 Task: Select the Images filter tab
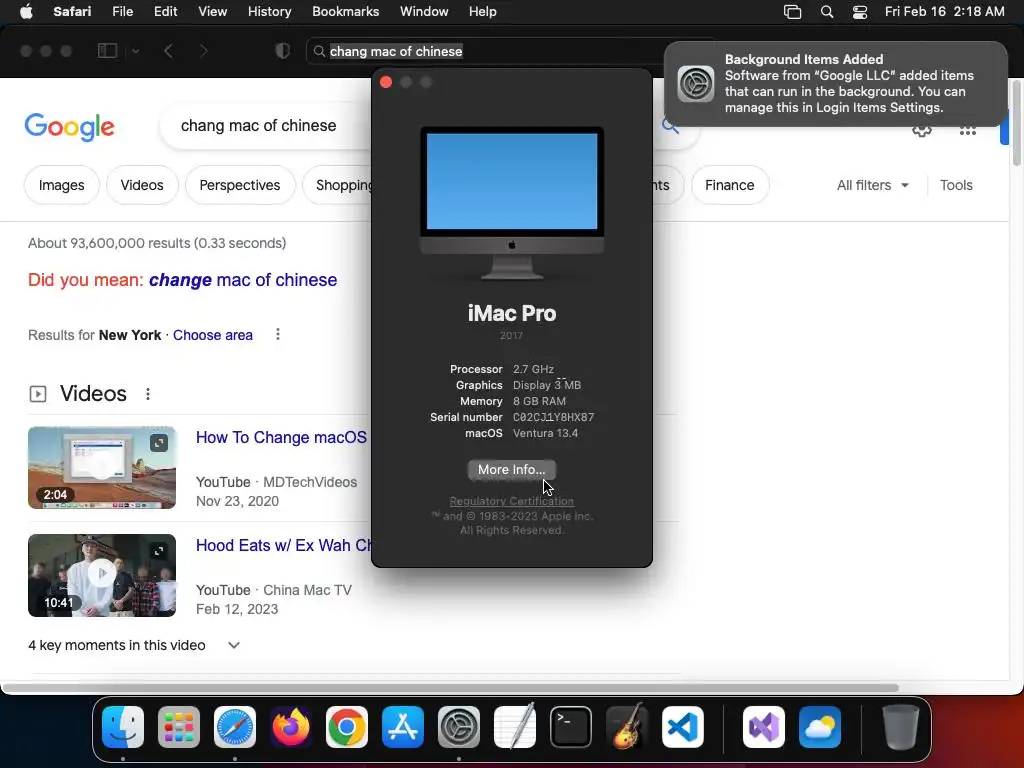[x=61, y=185]
